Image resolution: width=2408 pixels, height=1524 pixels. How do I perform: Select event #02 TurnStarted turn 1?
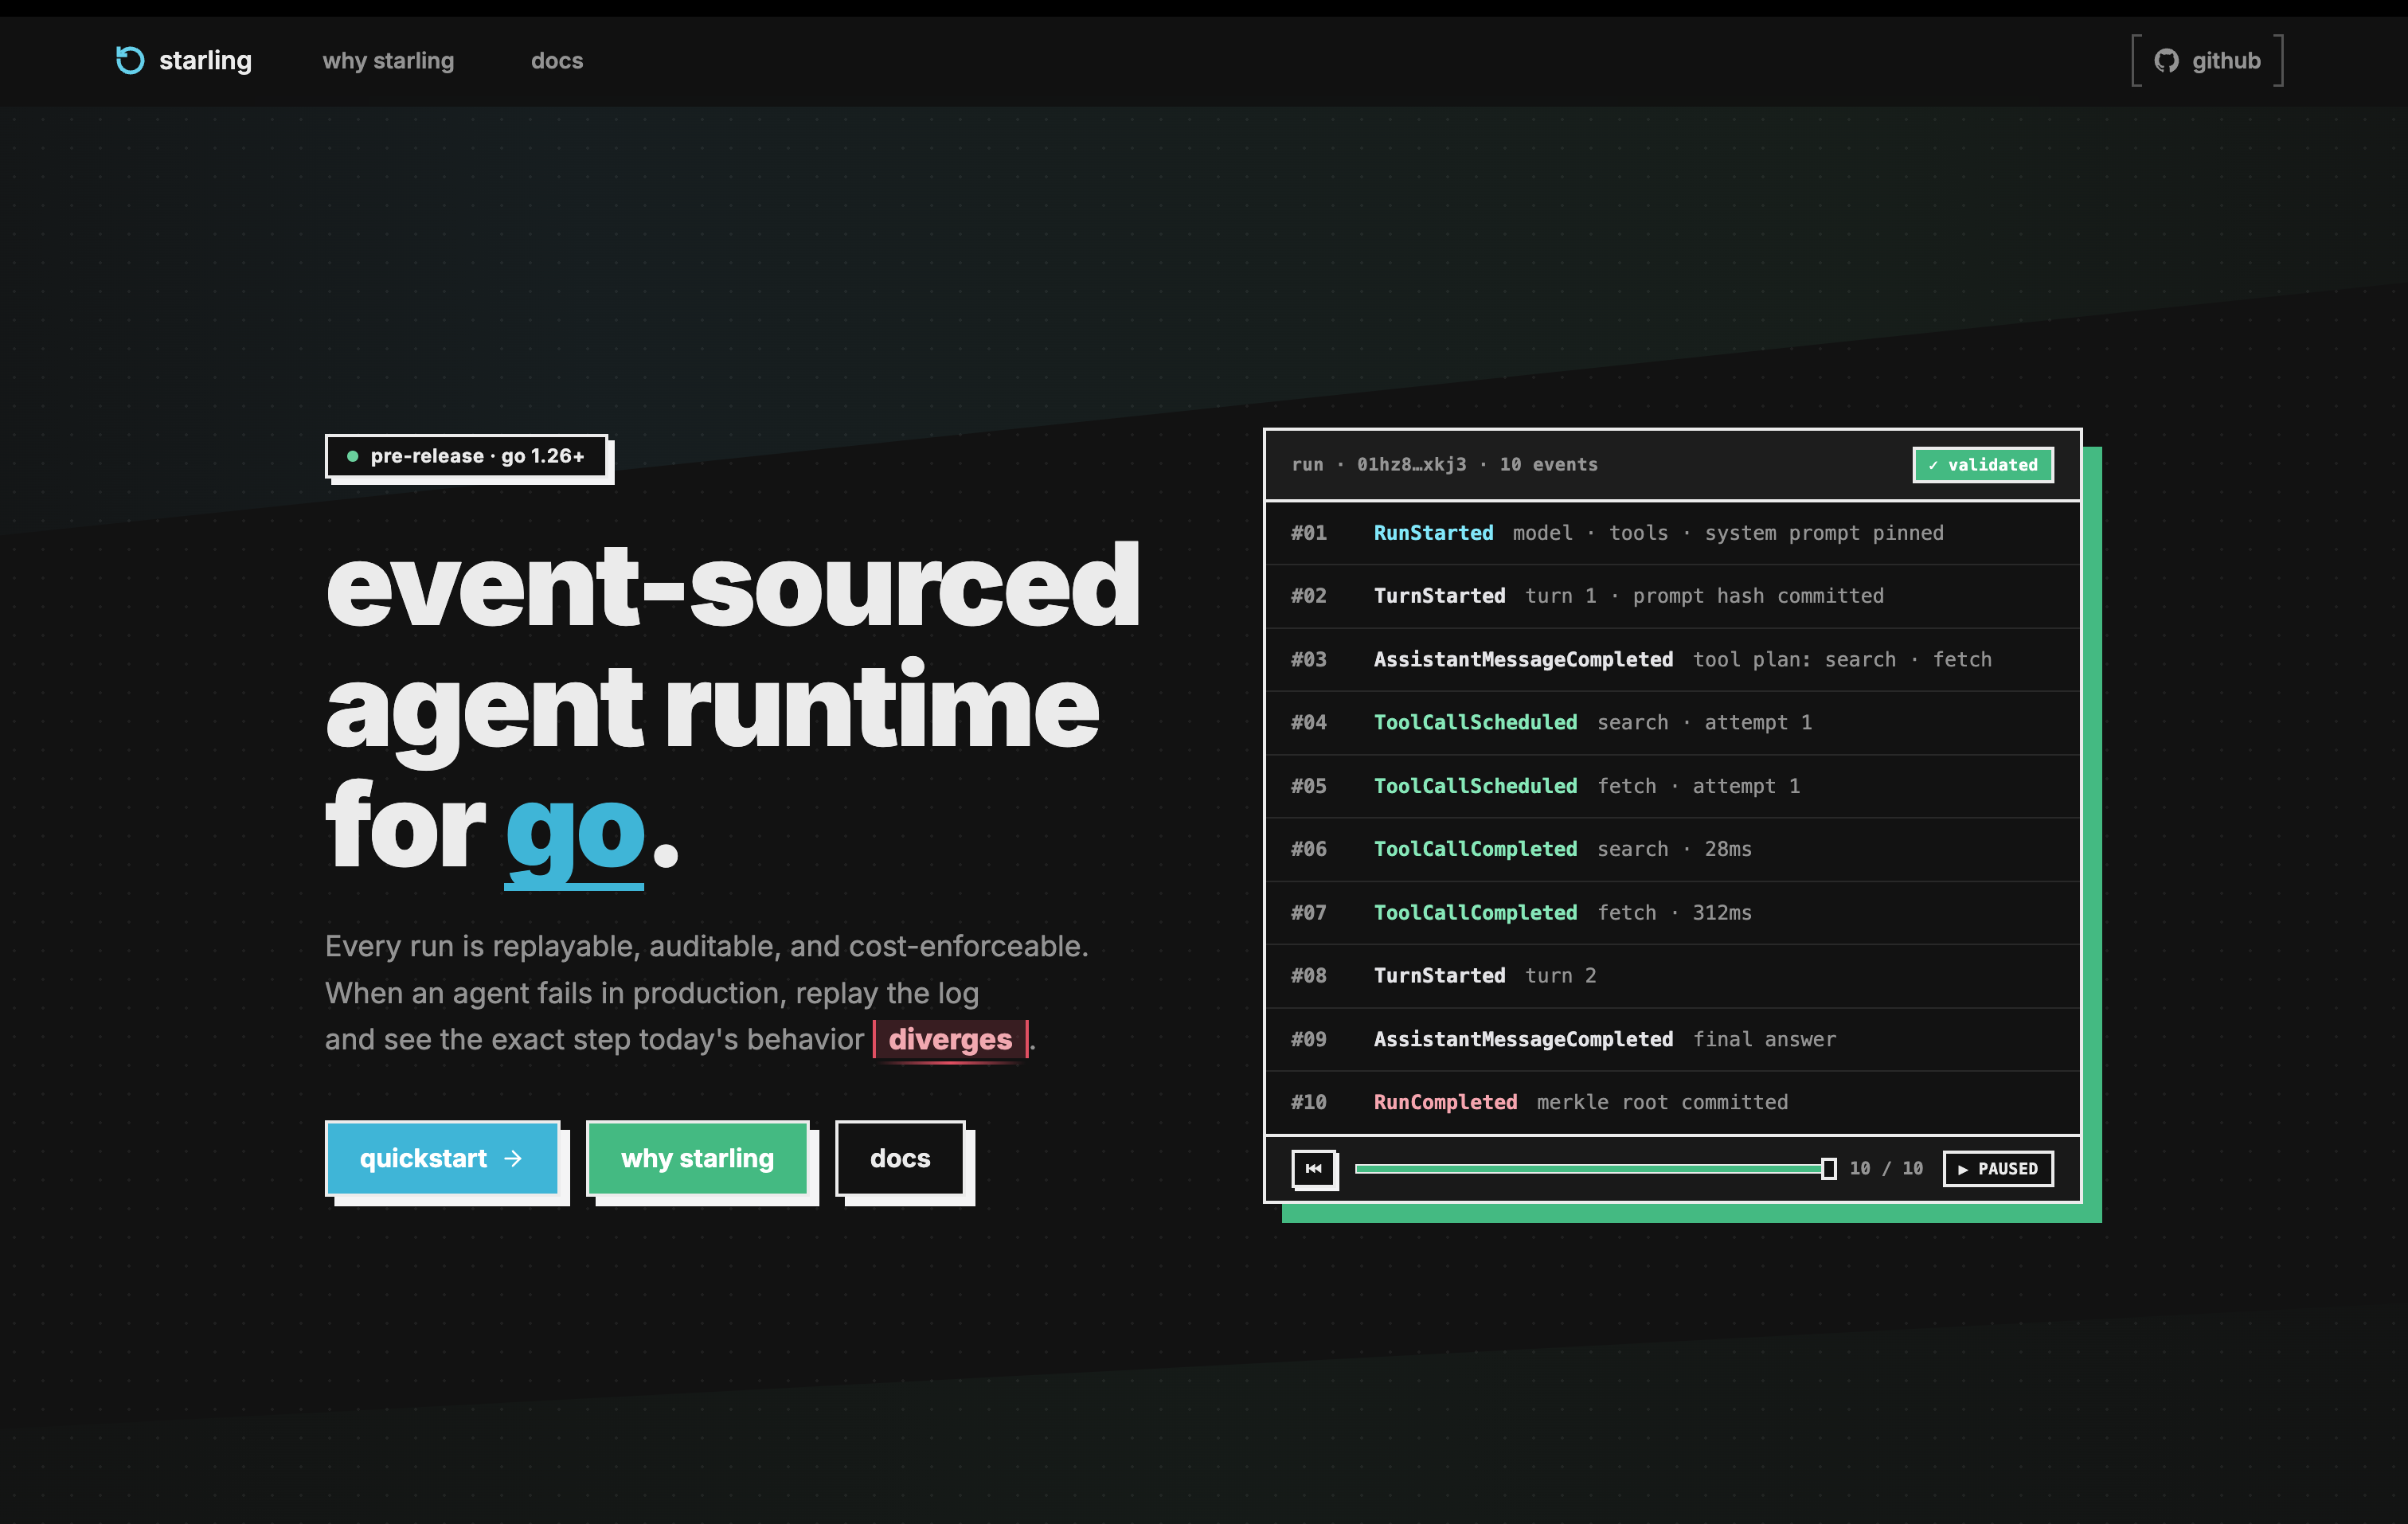pos(1672,596)
